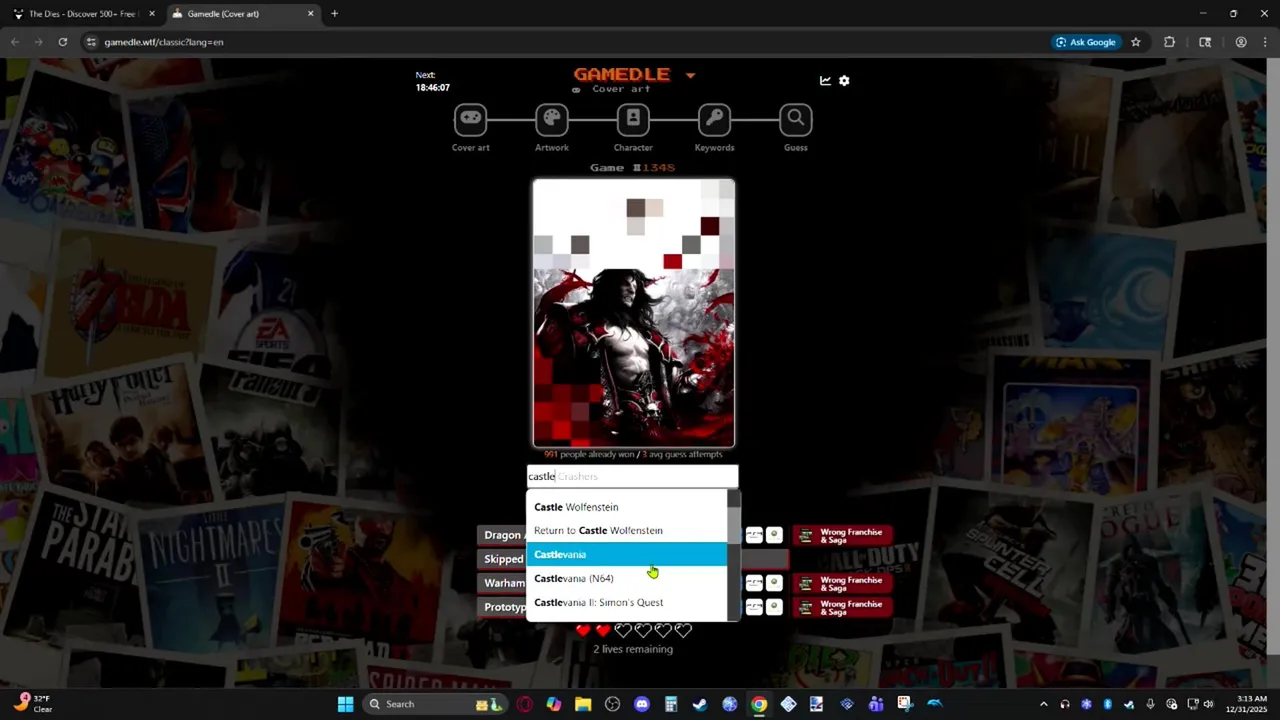Click the first red filled heart
This screenshot has height=720, width=1280.
click(583, 630)
